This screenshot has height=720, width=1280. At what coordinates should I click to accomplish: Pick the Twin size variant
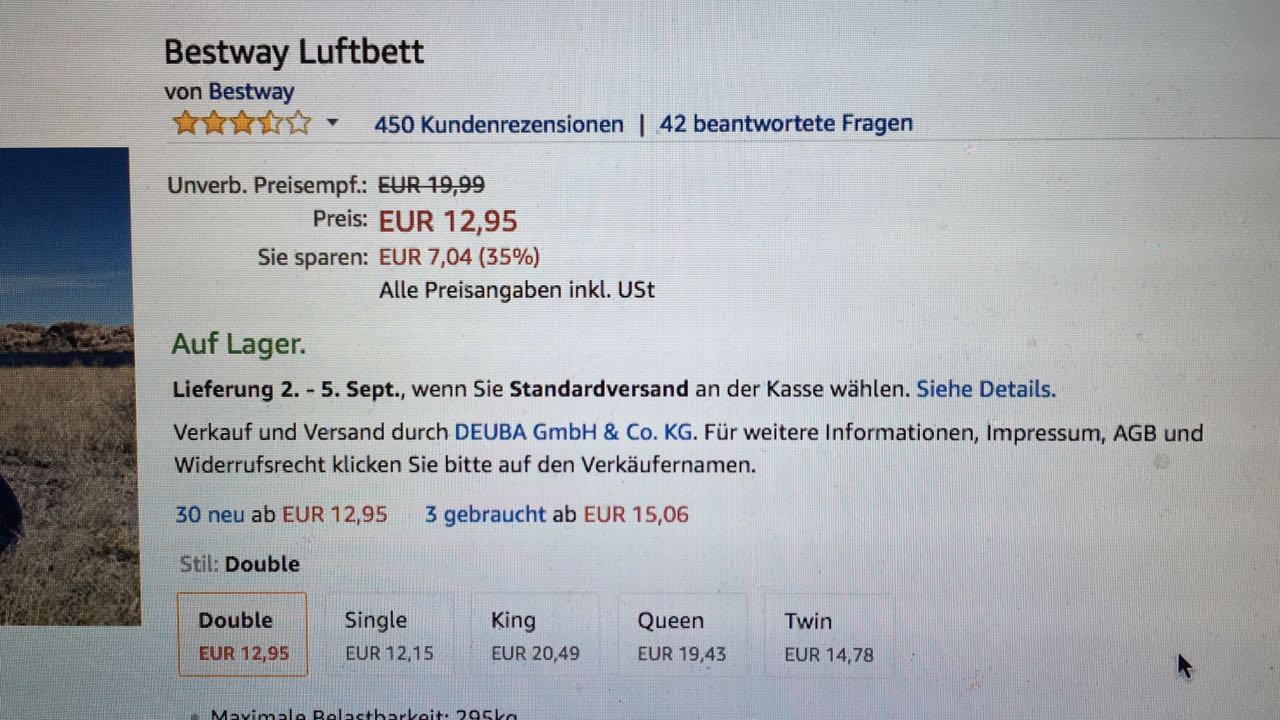click(x=828, y=635)
